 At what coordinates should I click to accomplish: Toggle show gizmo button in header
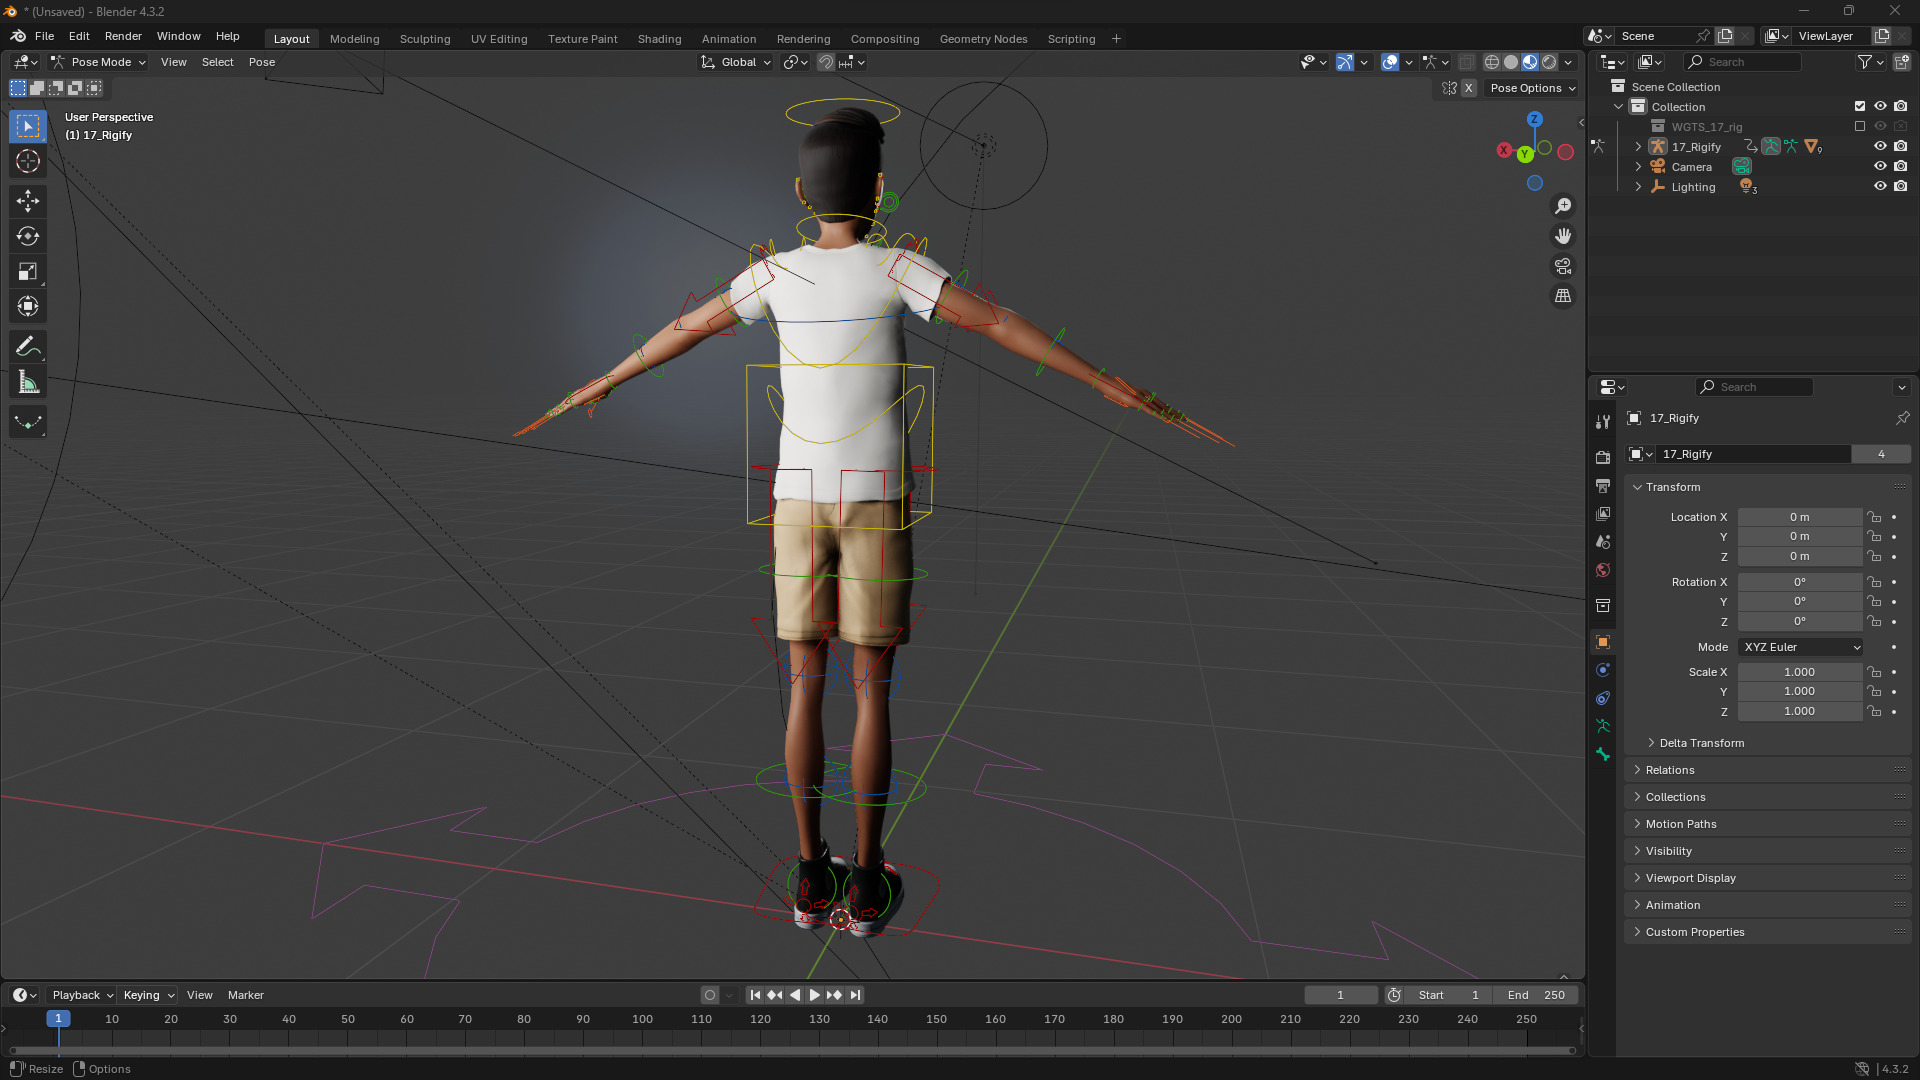(x=1345, y=62)
